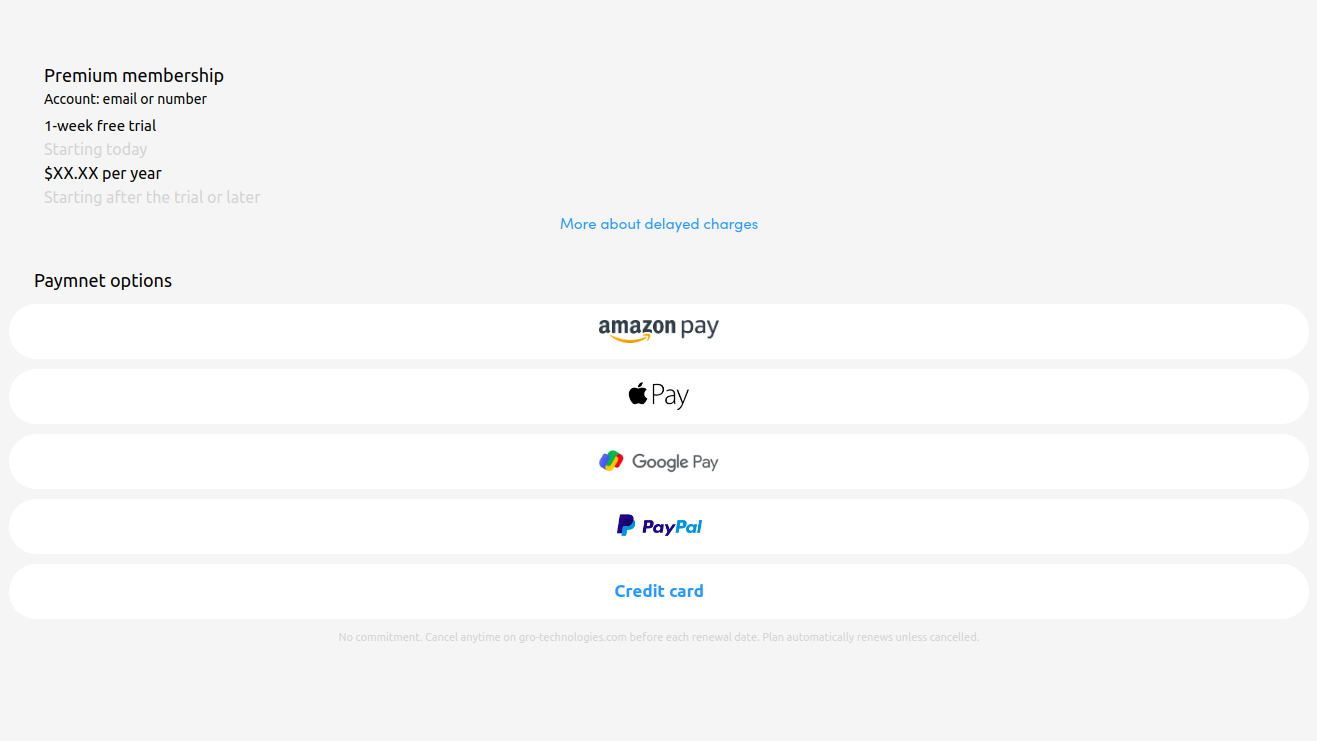Choose the PayPal wordmark text

[672, 527]
